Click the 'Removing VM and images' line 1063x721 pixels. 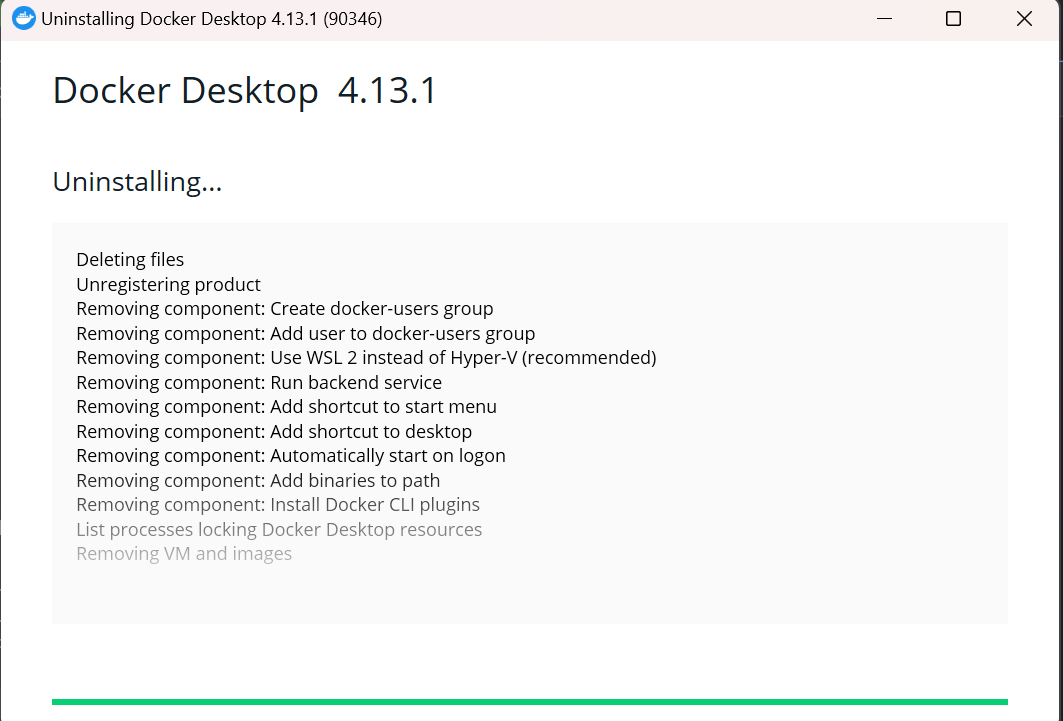point(184,554)
